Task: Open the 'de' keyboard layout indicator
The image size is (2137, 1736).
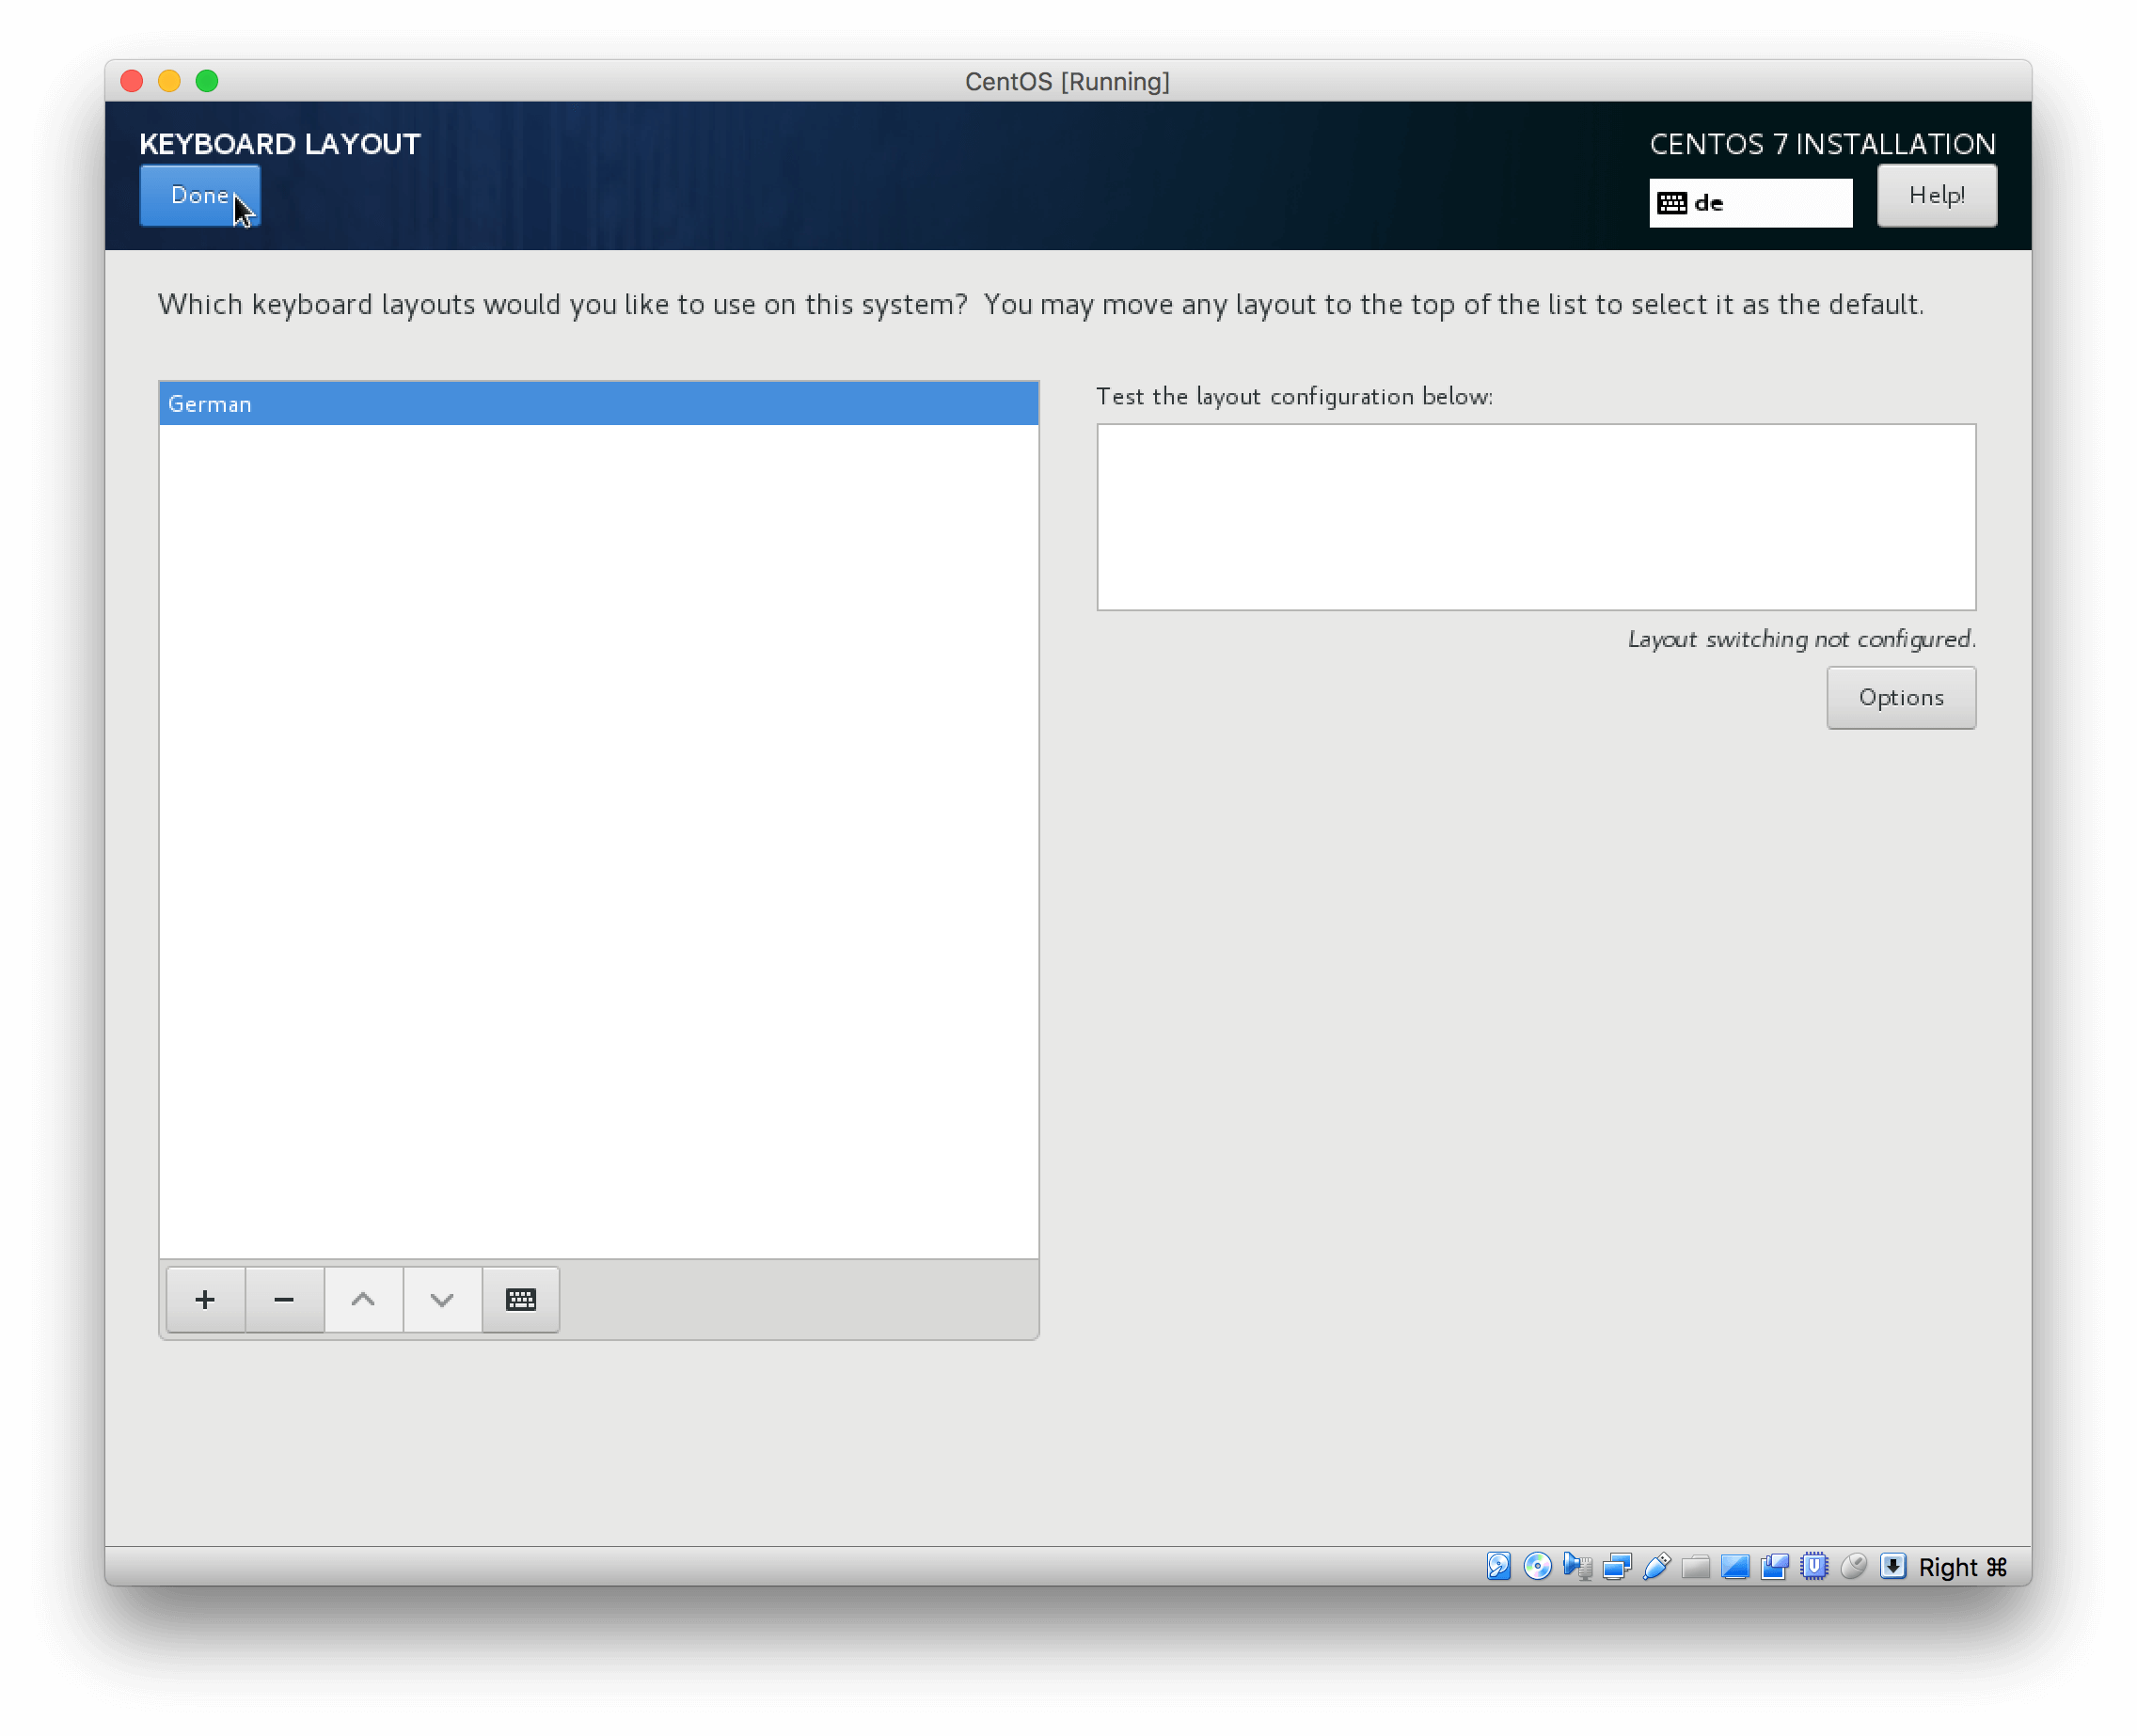Action: point(1750,202)
